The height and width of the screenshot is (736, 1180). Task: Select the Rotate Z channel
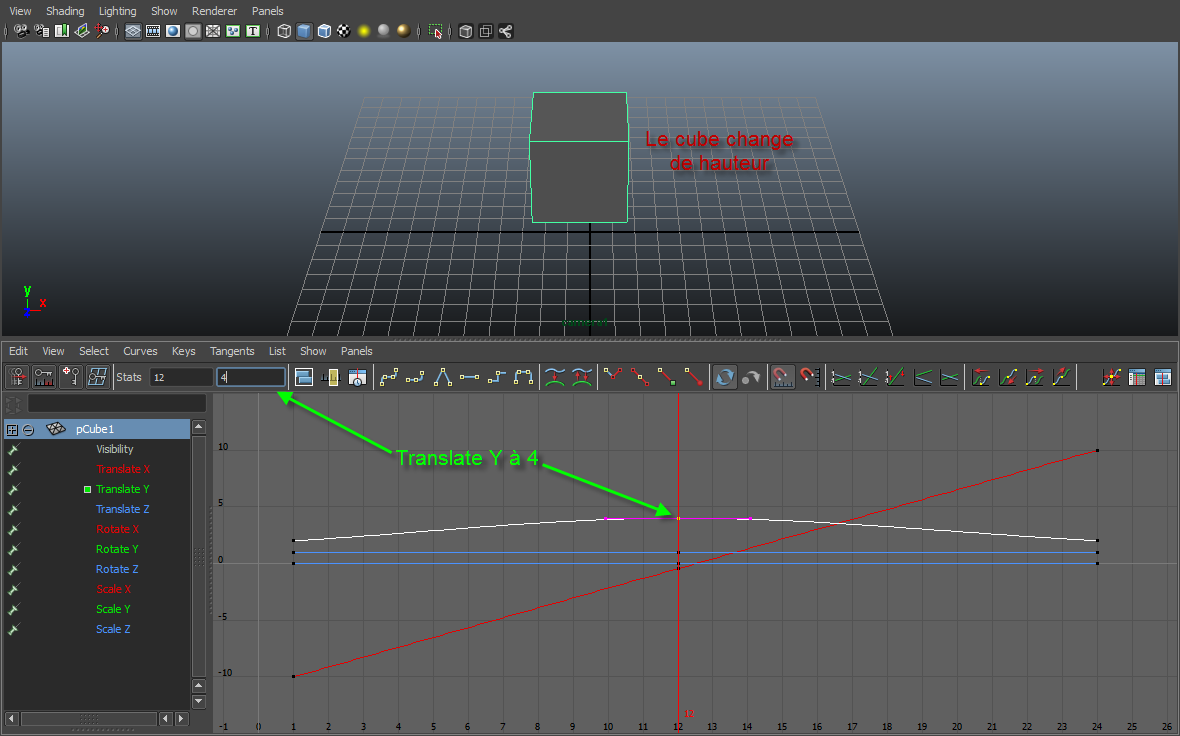pyautogui.click(x=117, y=569)
